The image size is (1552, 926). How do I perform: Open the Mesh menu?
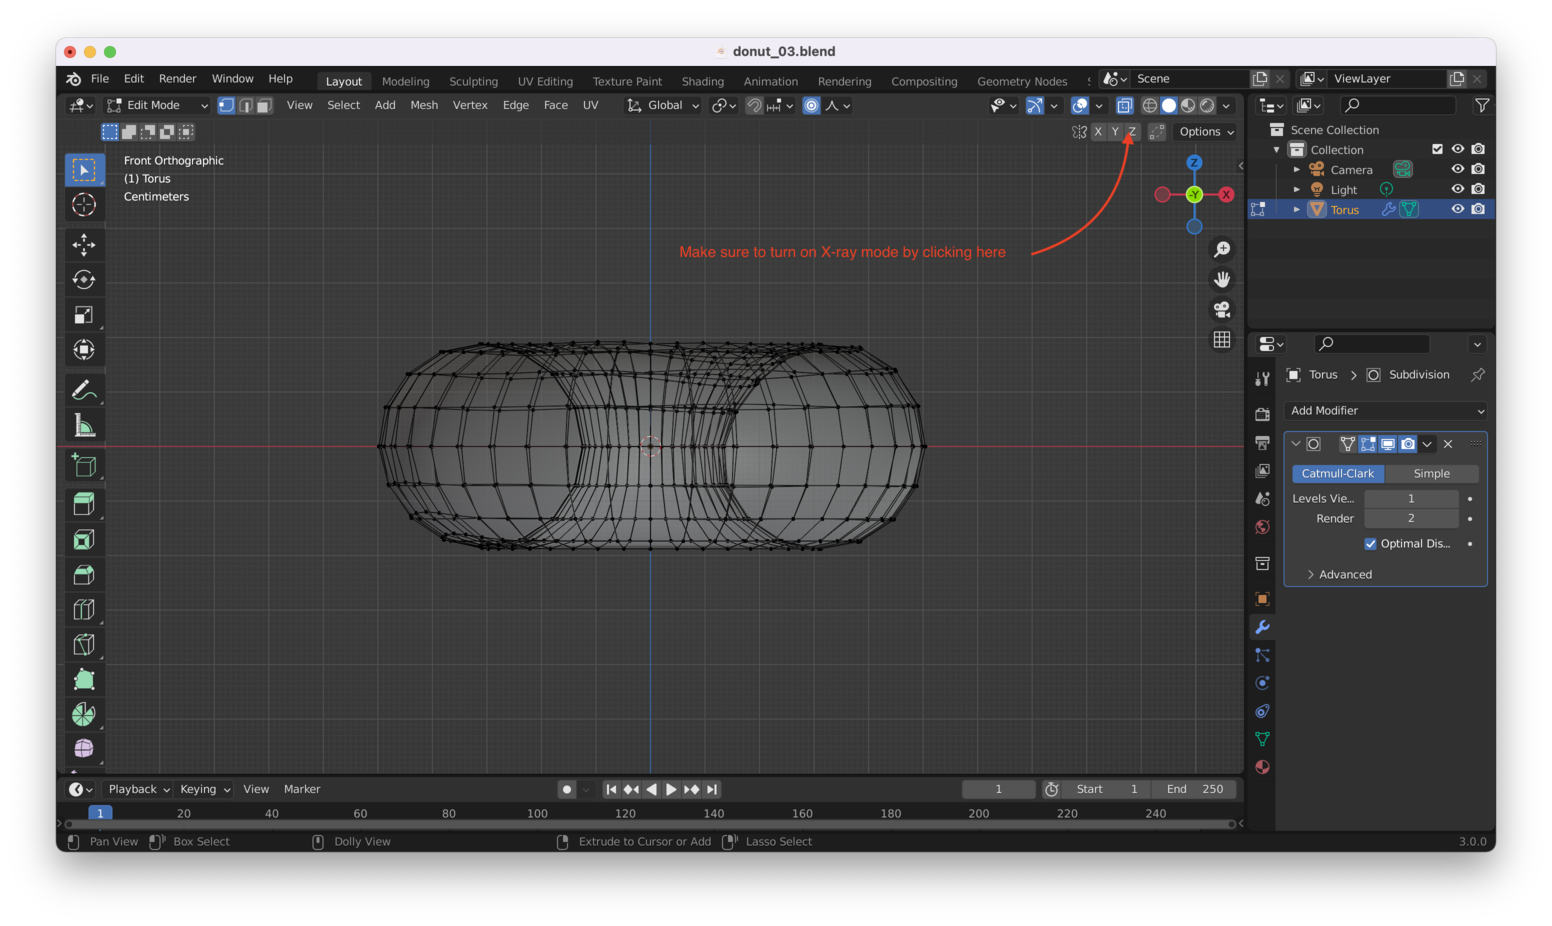[x=423, y=105]
